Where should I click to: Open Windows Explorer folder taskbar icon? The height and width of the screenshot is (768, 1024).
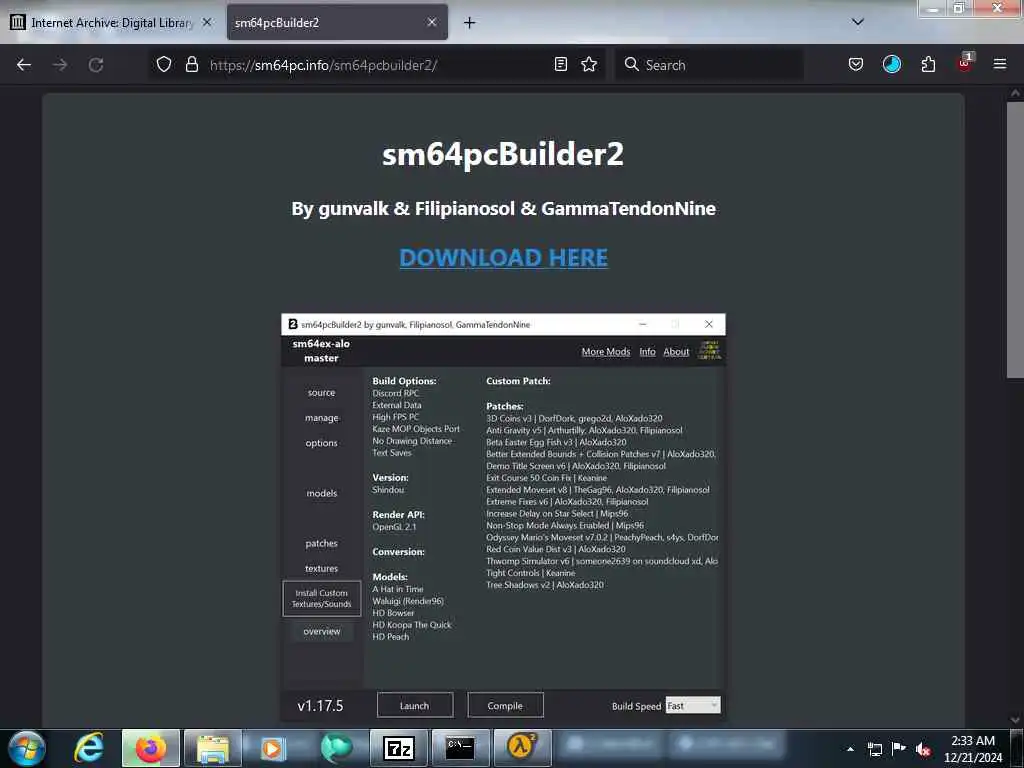coord(213,748)
